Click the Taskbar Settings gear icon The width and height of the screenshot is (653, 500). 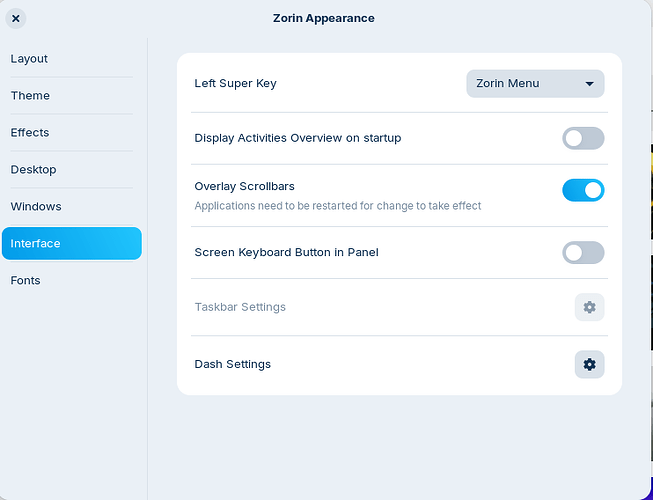[x=589, y=307]
